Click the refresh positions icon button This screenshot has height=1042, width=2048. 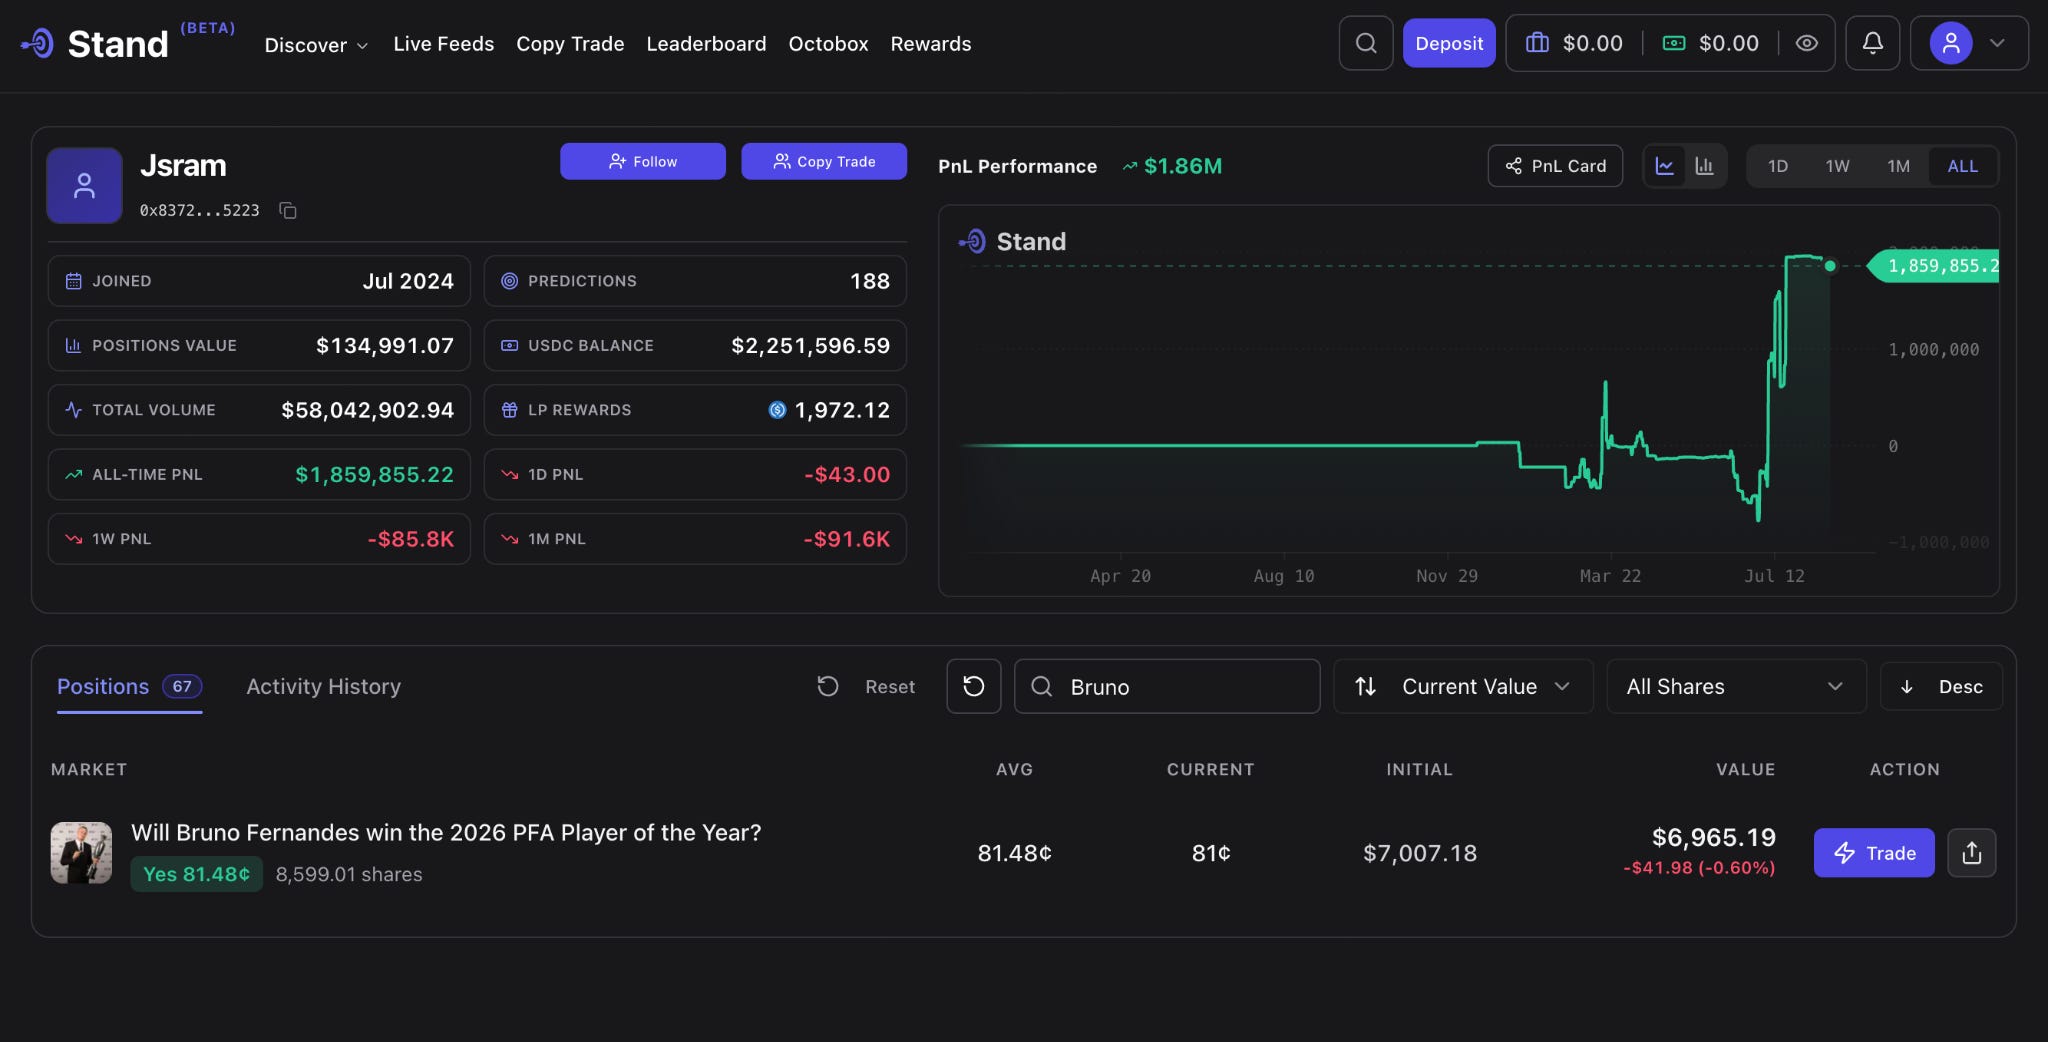click(974, 686)
